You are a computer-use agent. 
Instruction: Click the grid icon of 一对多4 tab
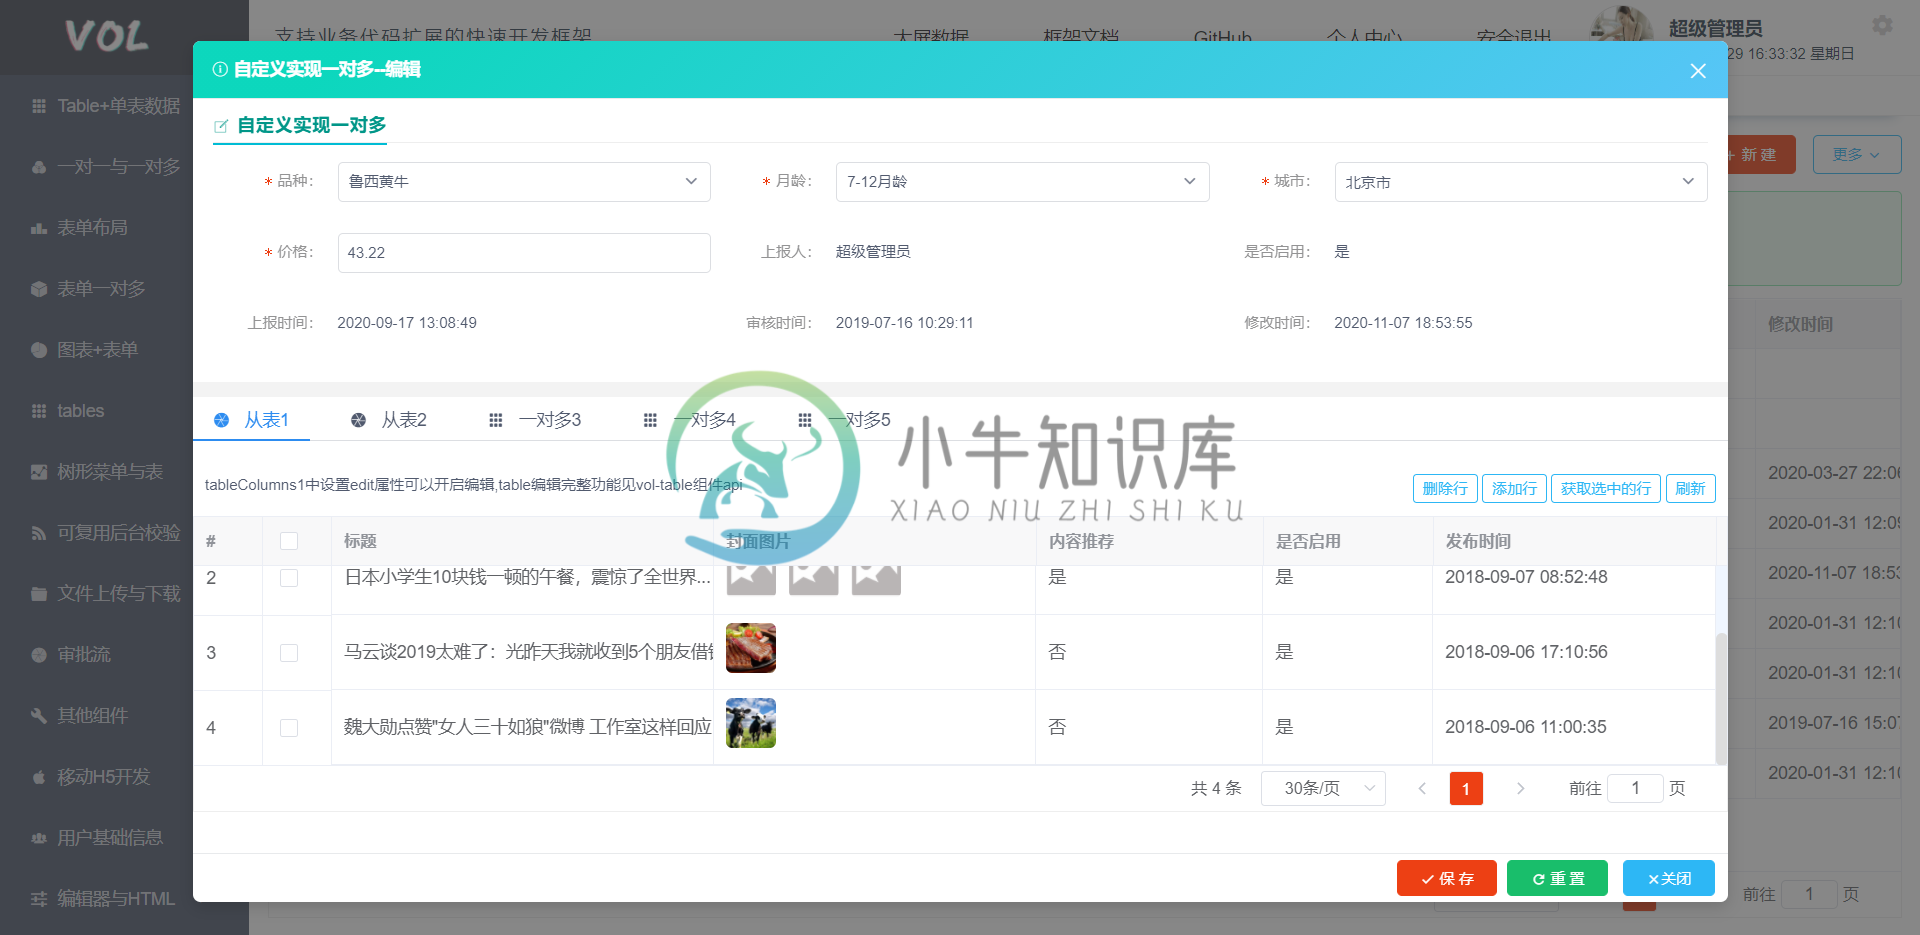(x=650, y=420)
